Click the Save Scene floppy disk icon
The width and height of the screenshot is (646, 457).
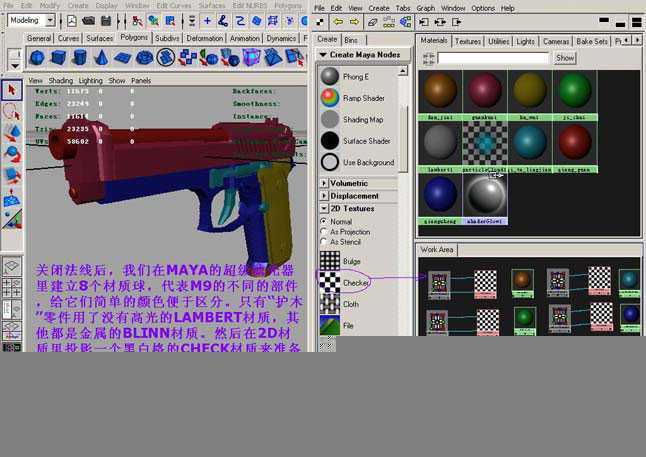tap(106, 21)
